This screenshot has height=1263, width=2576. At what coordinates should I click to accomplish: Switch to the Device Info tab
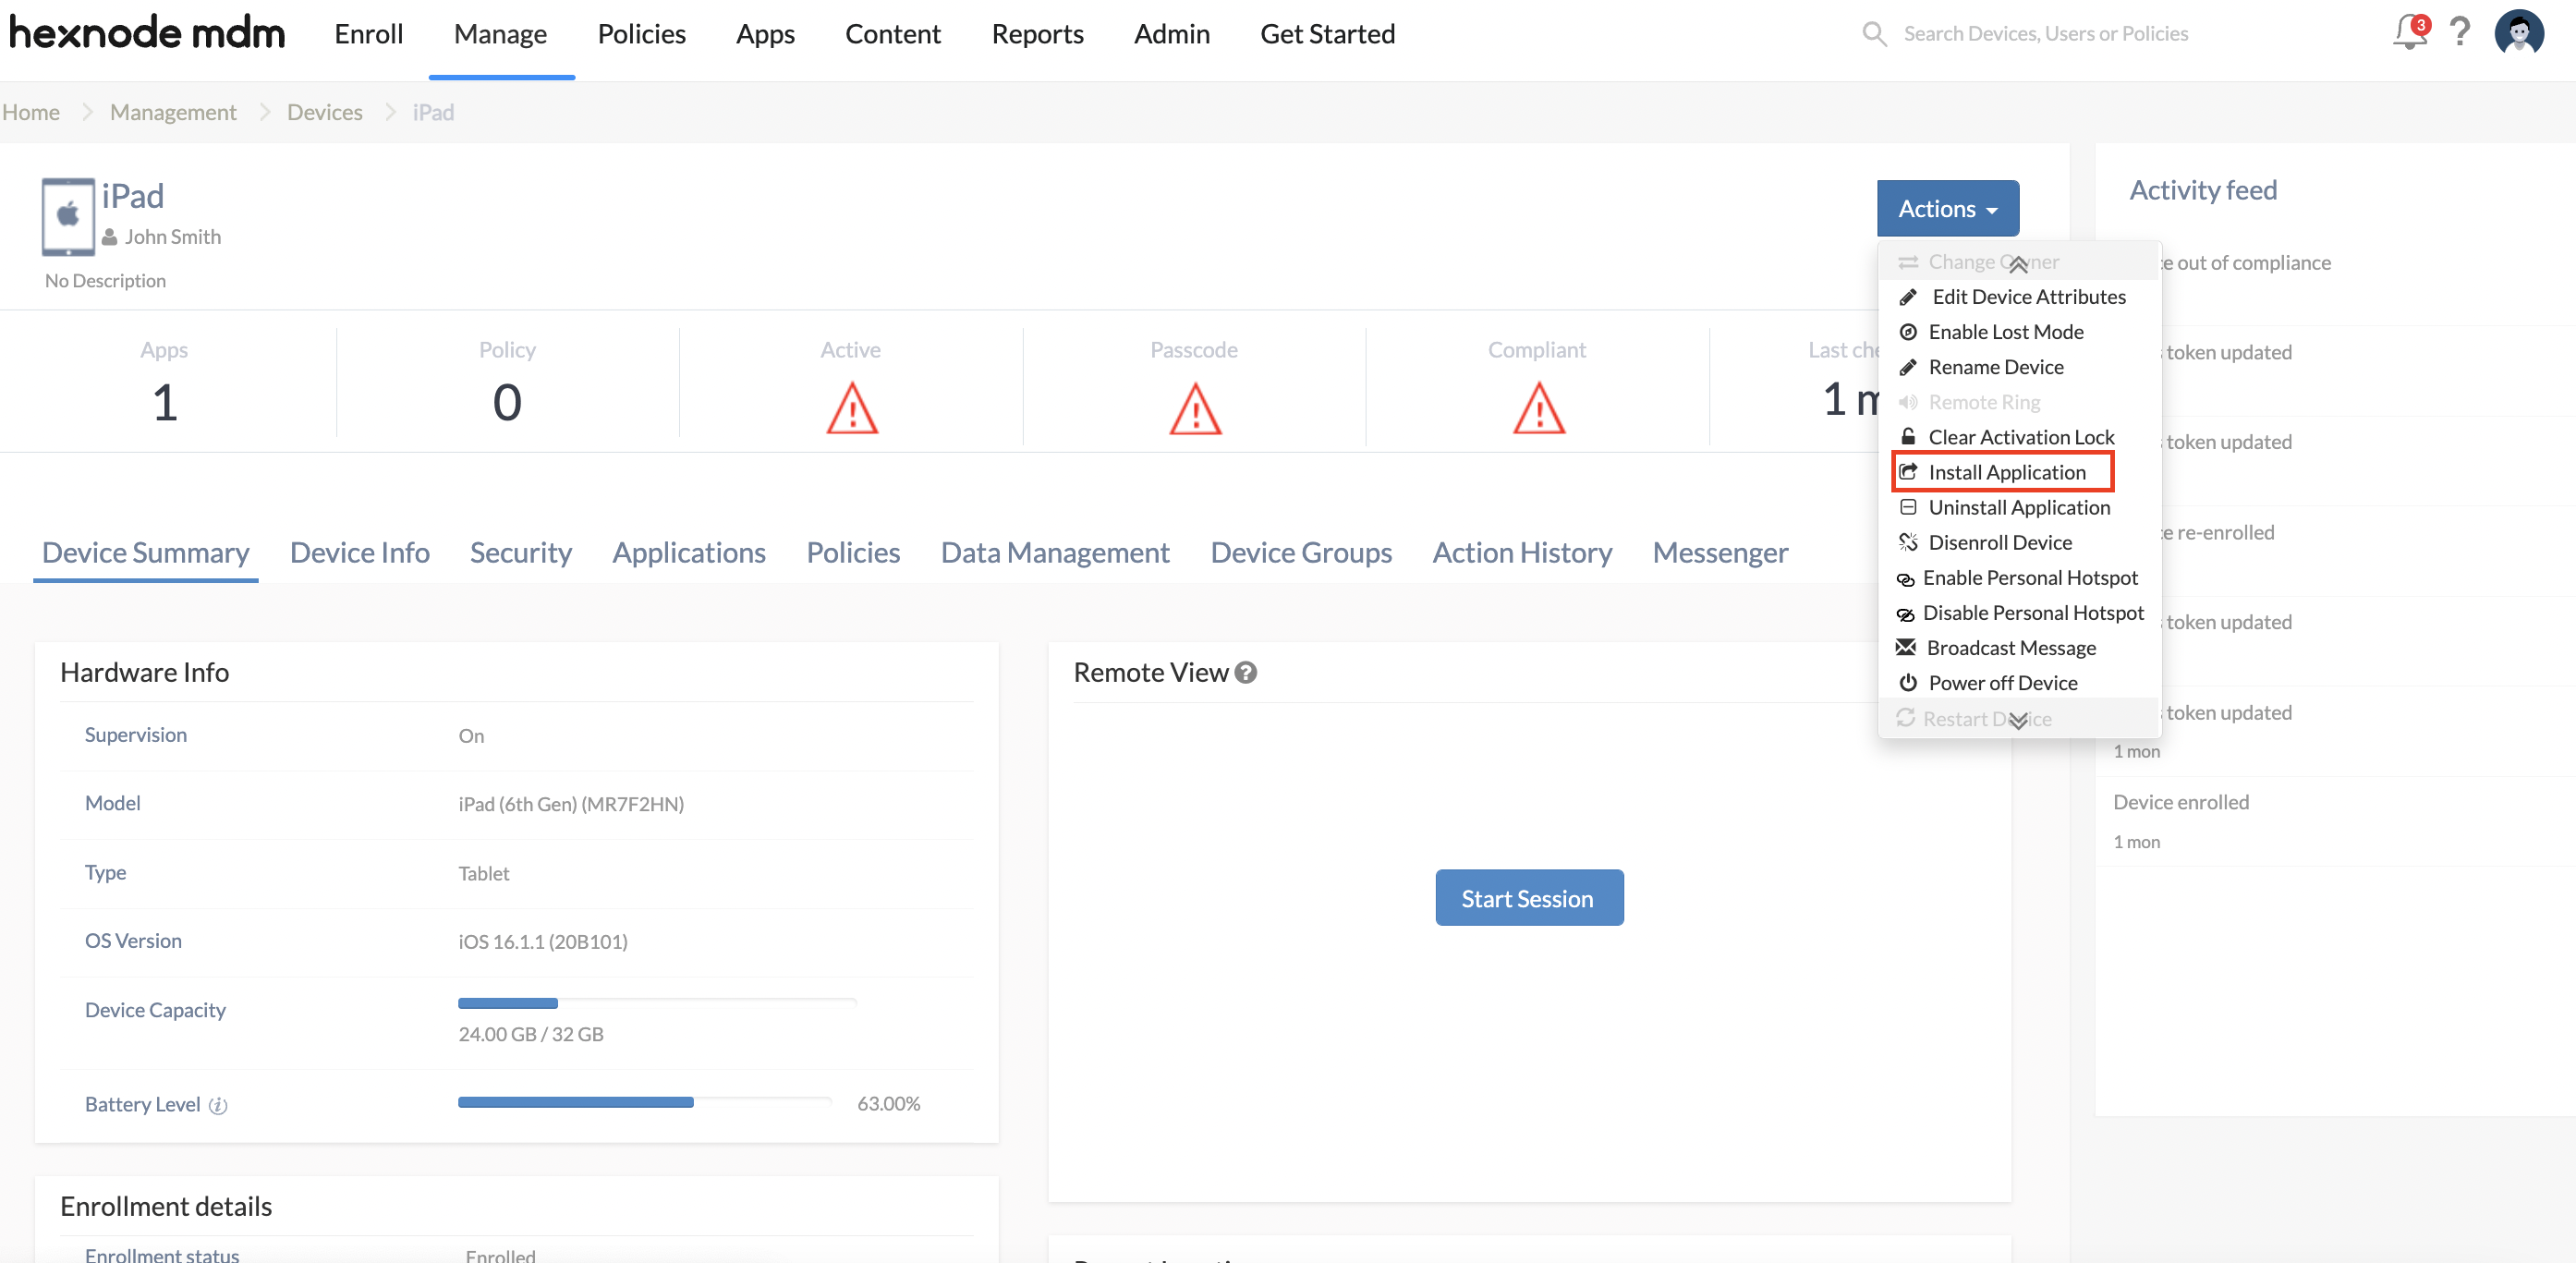coord(359,552)
